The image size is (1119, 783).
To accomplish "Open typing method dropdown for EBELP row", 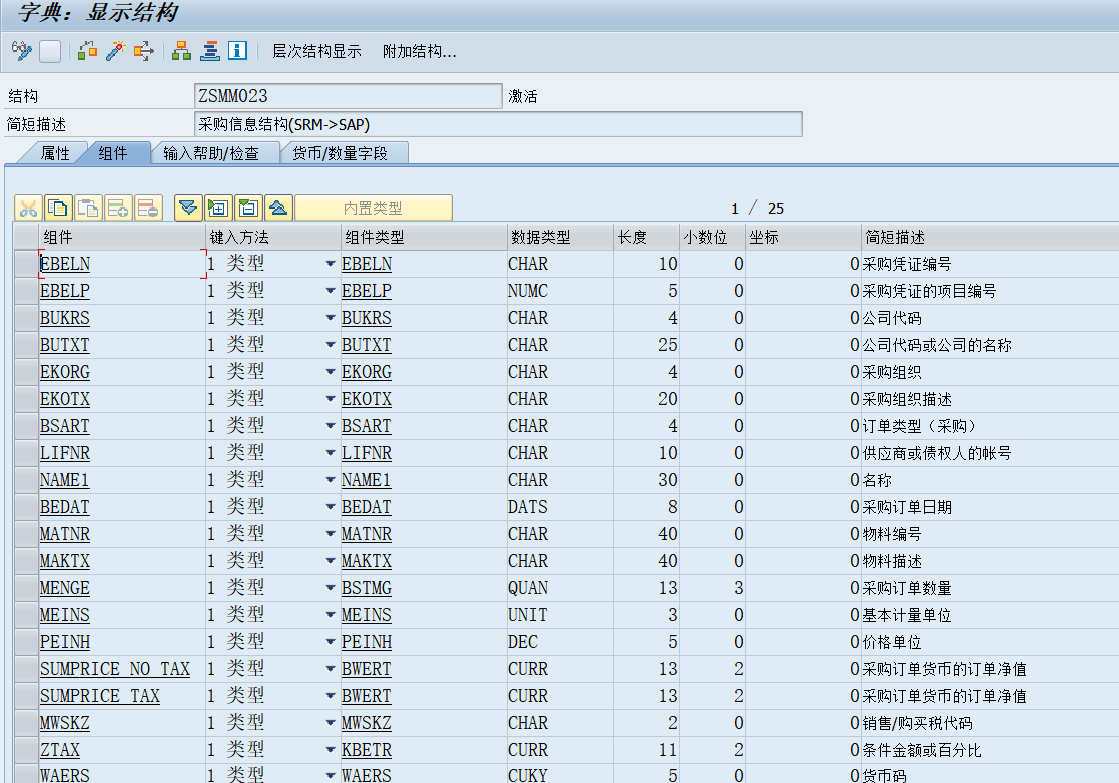I will tap(330, 291).
